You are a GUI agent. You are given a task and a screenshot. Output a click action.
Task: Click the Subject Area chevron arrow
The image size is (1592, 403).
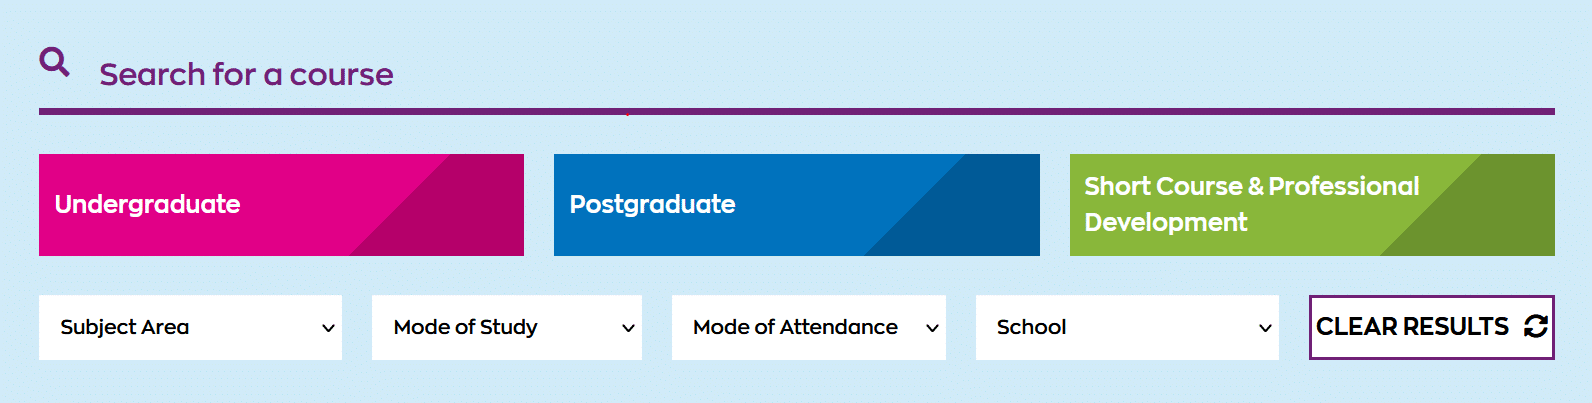[x=328, y=328]
